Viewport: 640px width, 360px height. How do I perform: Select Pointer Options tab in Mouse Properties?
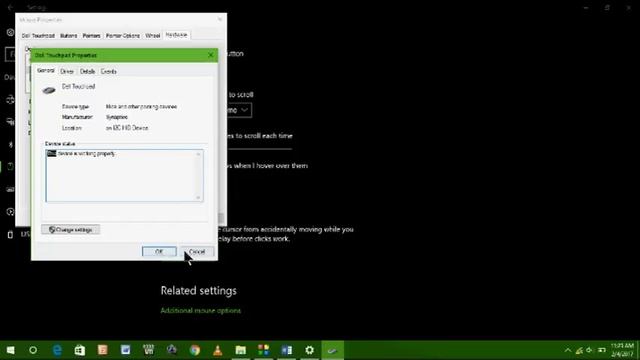[122, 36]
